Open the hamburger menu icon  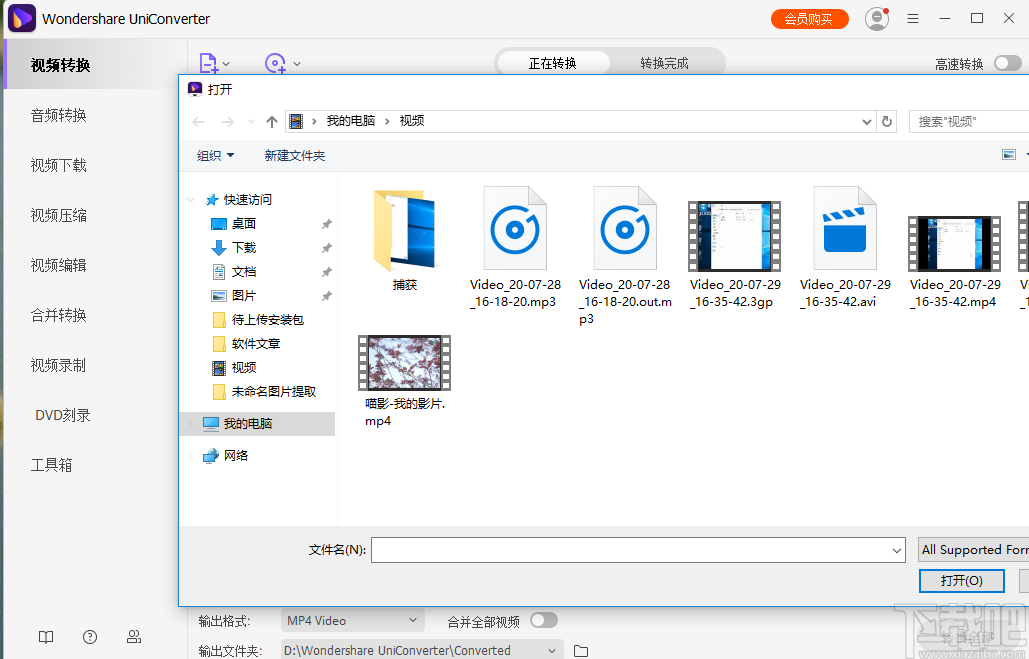(x=913, y=18)
